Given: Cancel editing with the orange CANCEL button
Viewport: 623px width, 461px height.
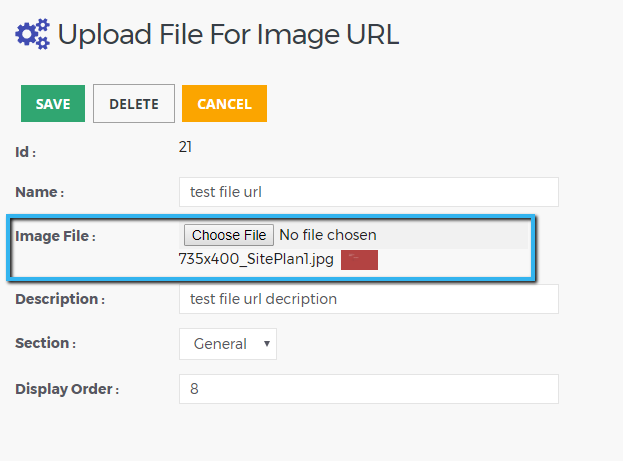Looking at the screenshot, I should (224, 103).
